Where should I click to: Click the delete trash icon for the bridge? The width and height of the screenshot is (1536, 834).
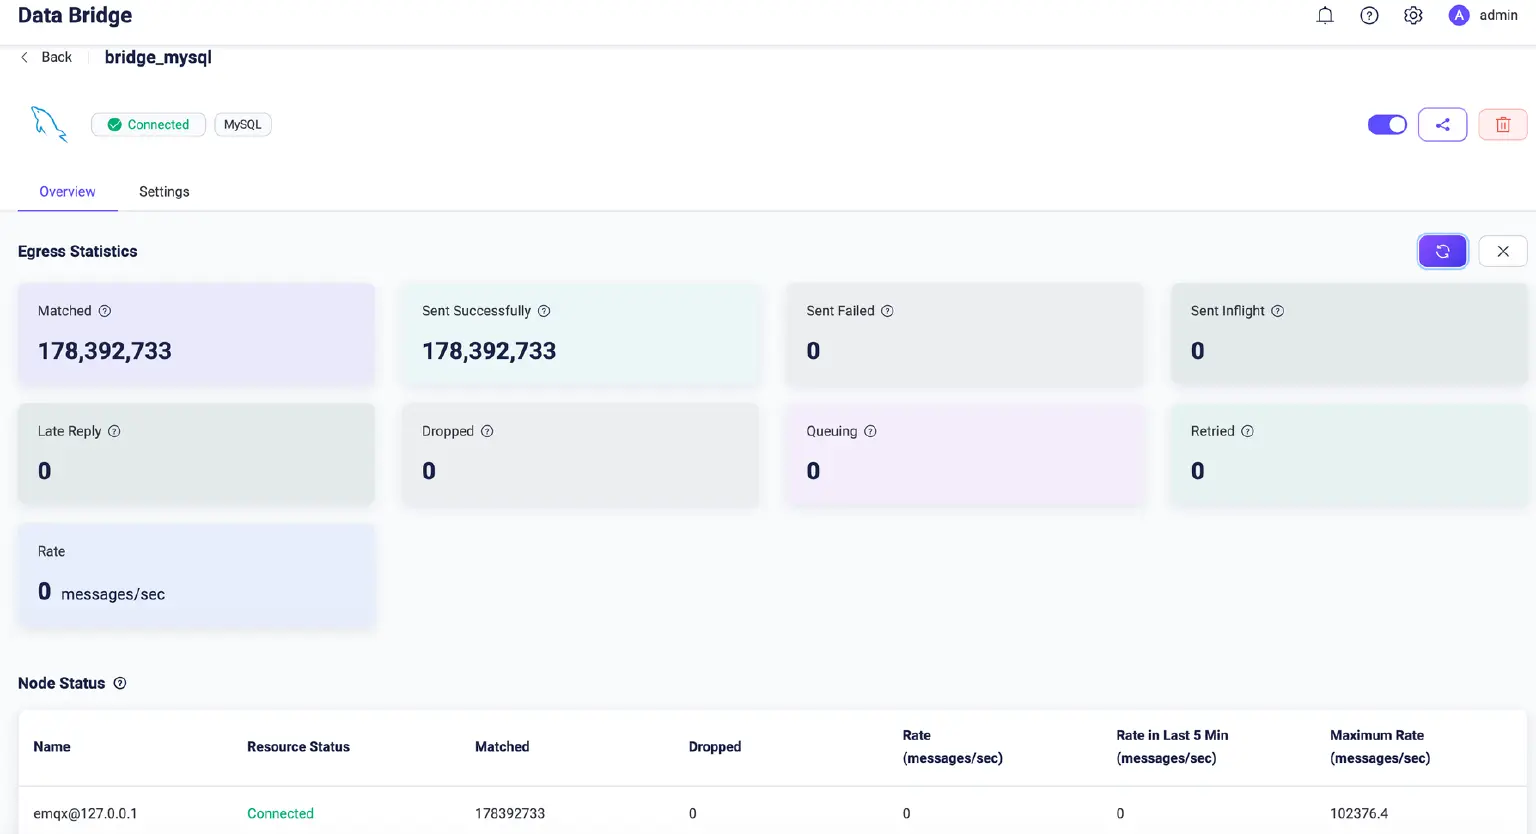pos(1502,124)
